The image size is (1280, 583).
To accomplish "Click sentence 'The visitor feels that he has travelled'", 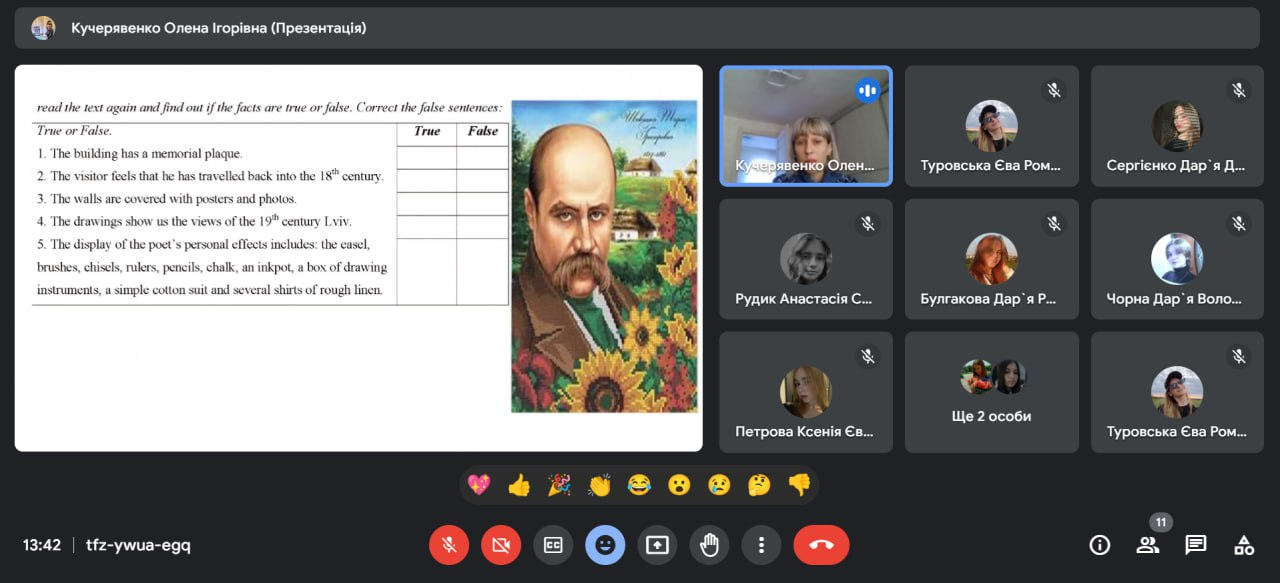I will point(210,176).
